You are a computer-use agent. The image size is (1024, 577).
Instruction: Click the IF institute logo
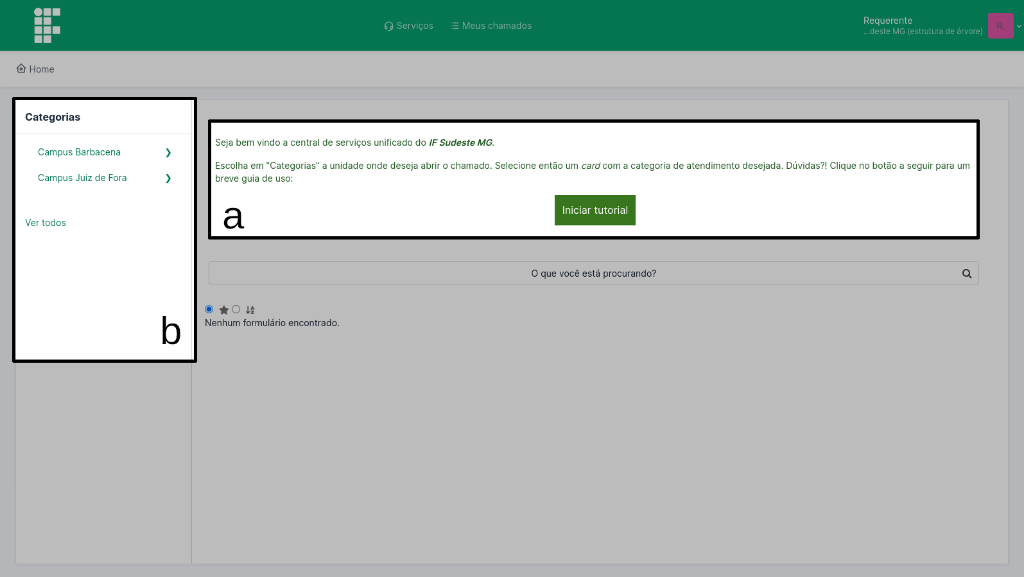47,25
